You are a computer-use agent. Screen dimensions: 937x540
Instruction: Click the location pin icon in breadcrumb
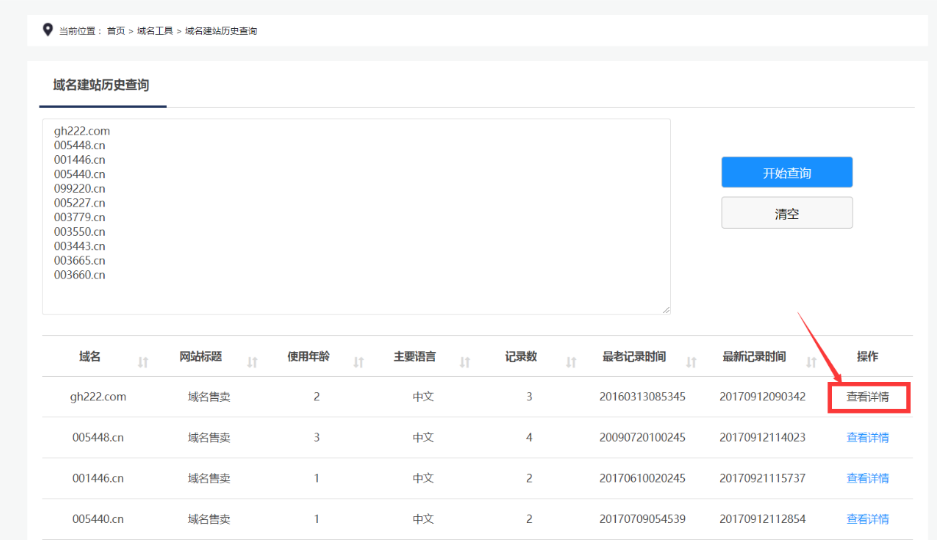(x=48, y=29)
